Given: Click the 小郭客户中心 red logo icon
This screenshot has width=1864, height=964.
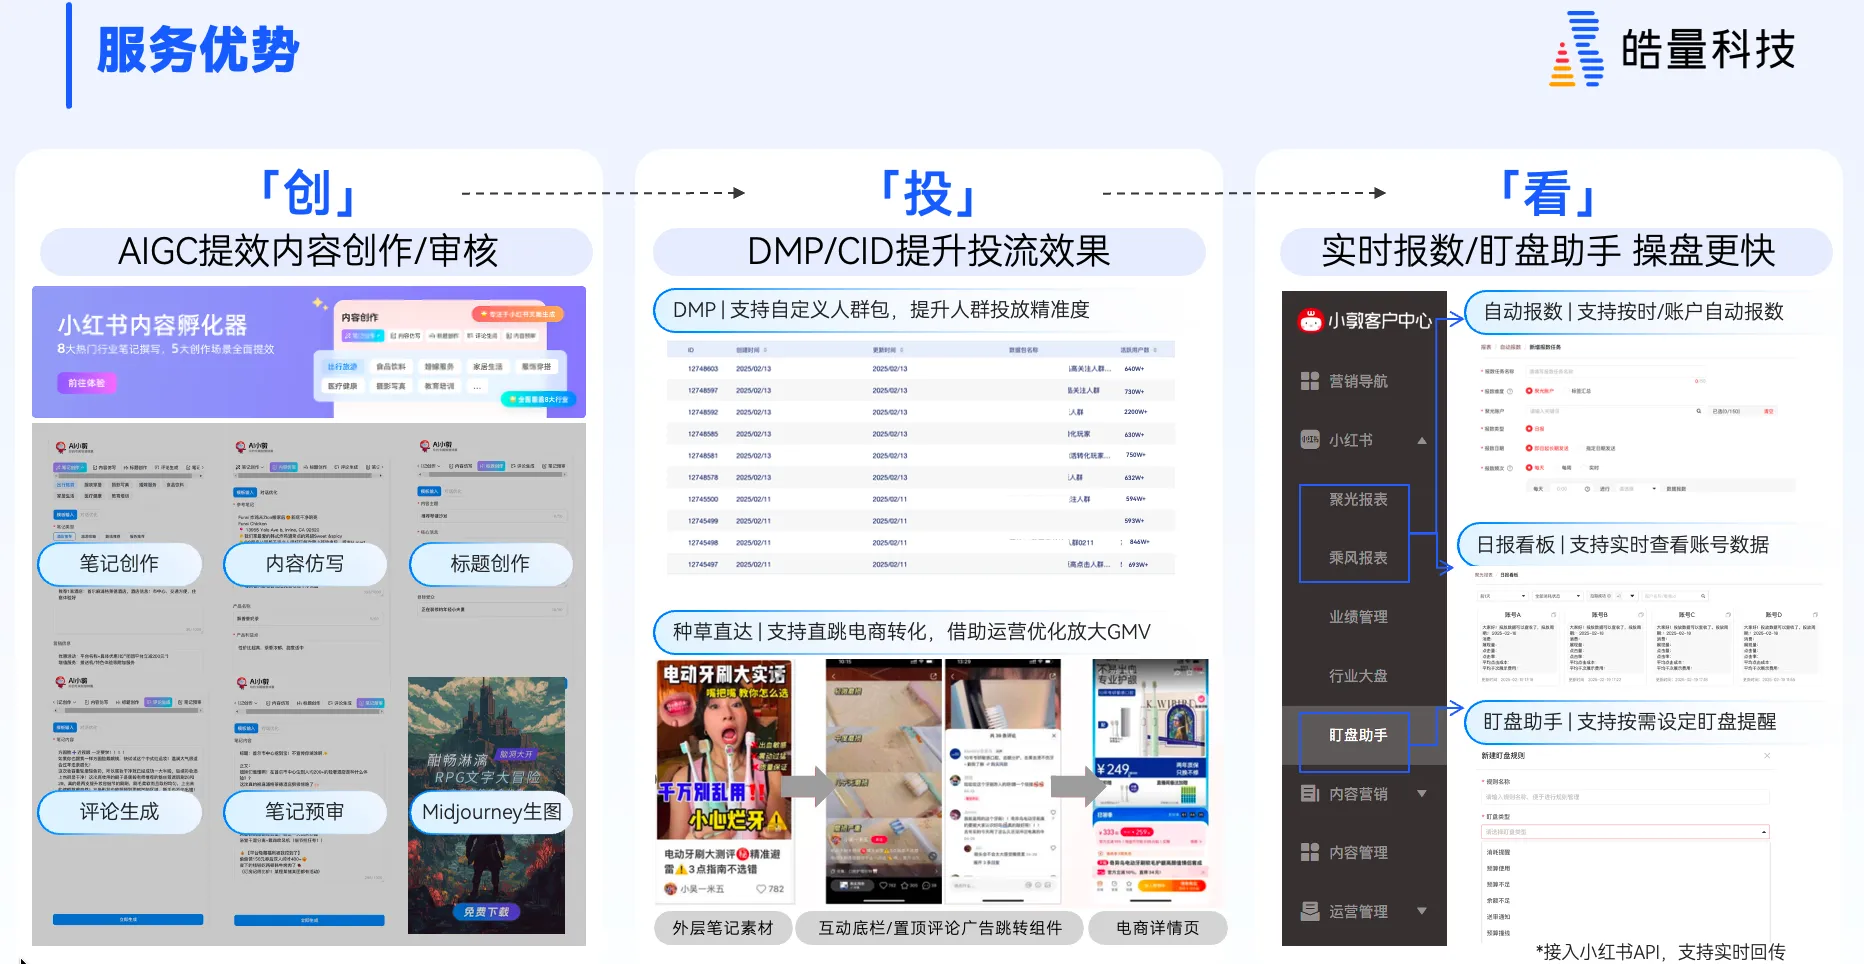Looking at the screenshot, I should tap(1310, 321).
